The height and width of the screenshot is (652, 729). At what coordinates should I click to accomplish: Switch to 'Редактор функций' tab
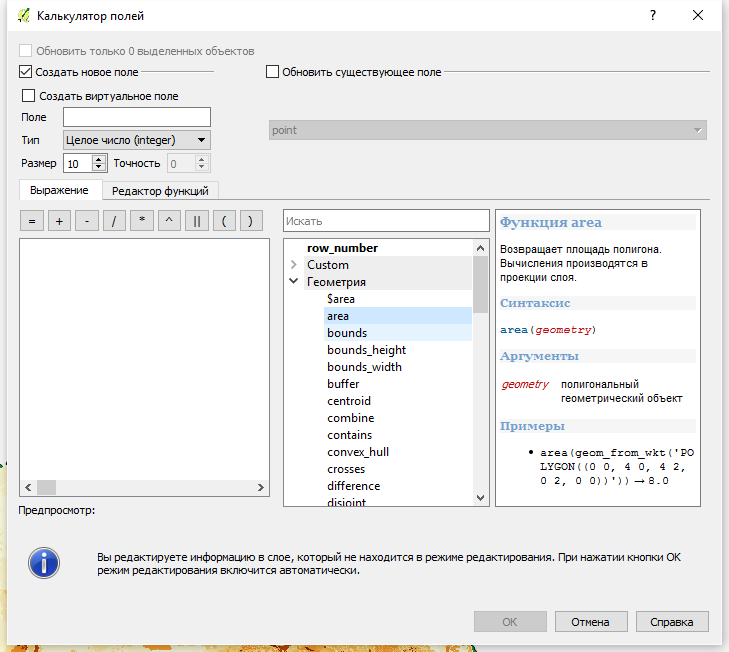[160, 190]
